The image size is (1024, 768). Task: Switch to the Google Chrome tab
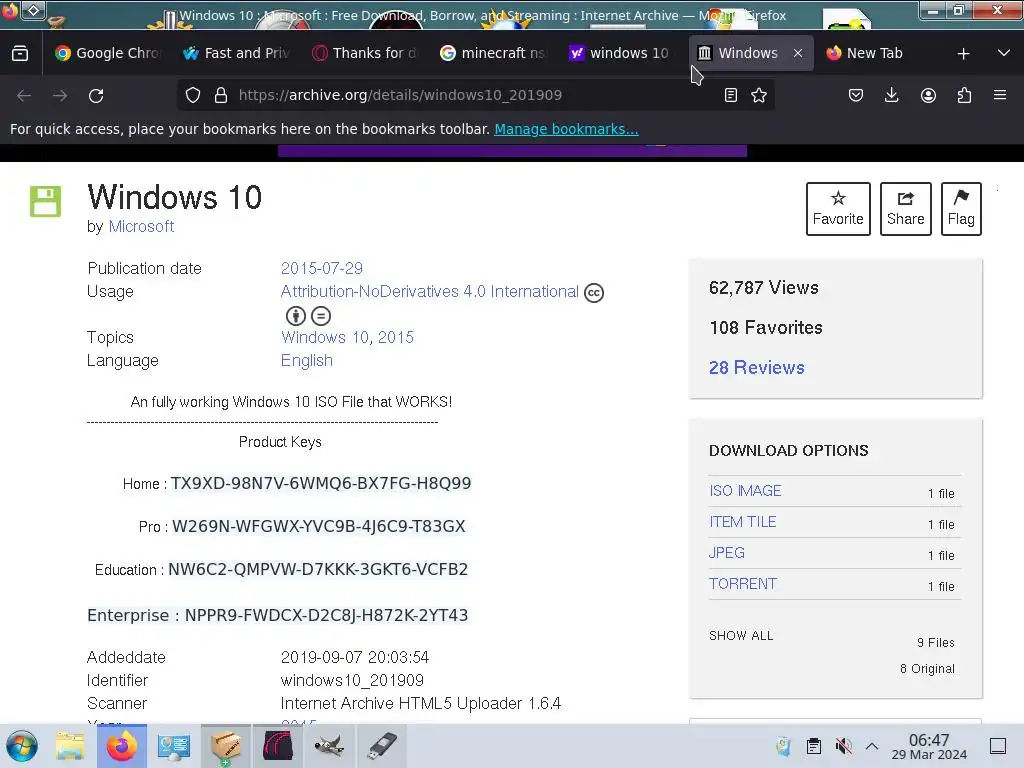[108, 53]
